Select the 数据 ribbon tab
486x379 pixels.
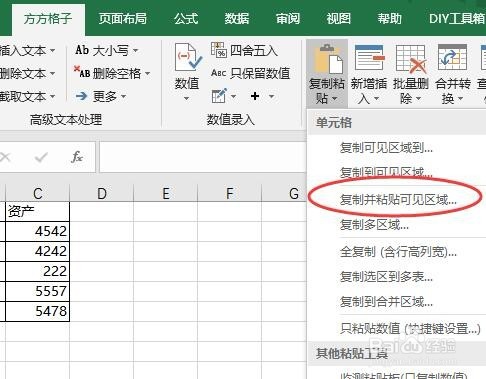point(237,19)
